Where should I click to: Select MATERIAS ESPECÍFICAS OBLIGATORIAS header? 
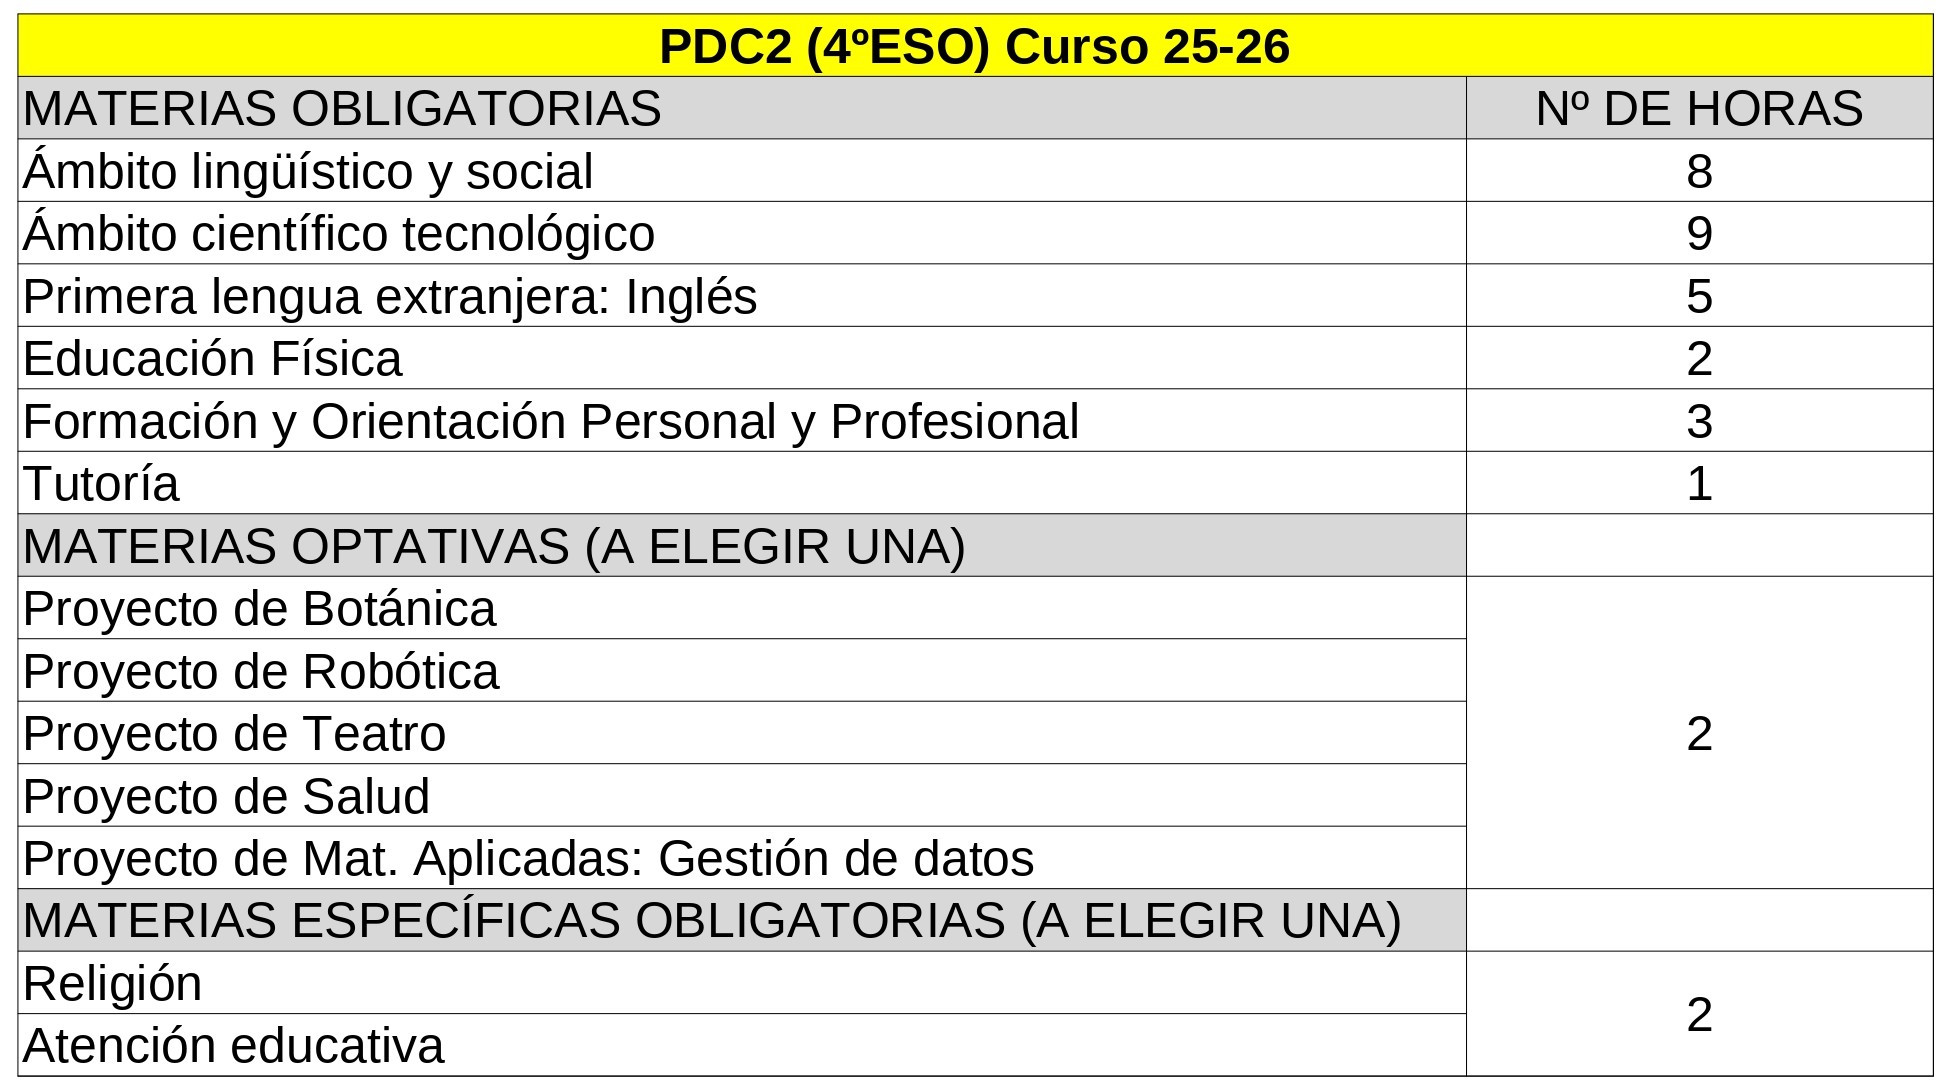tap(742, 921)
